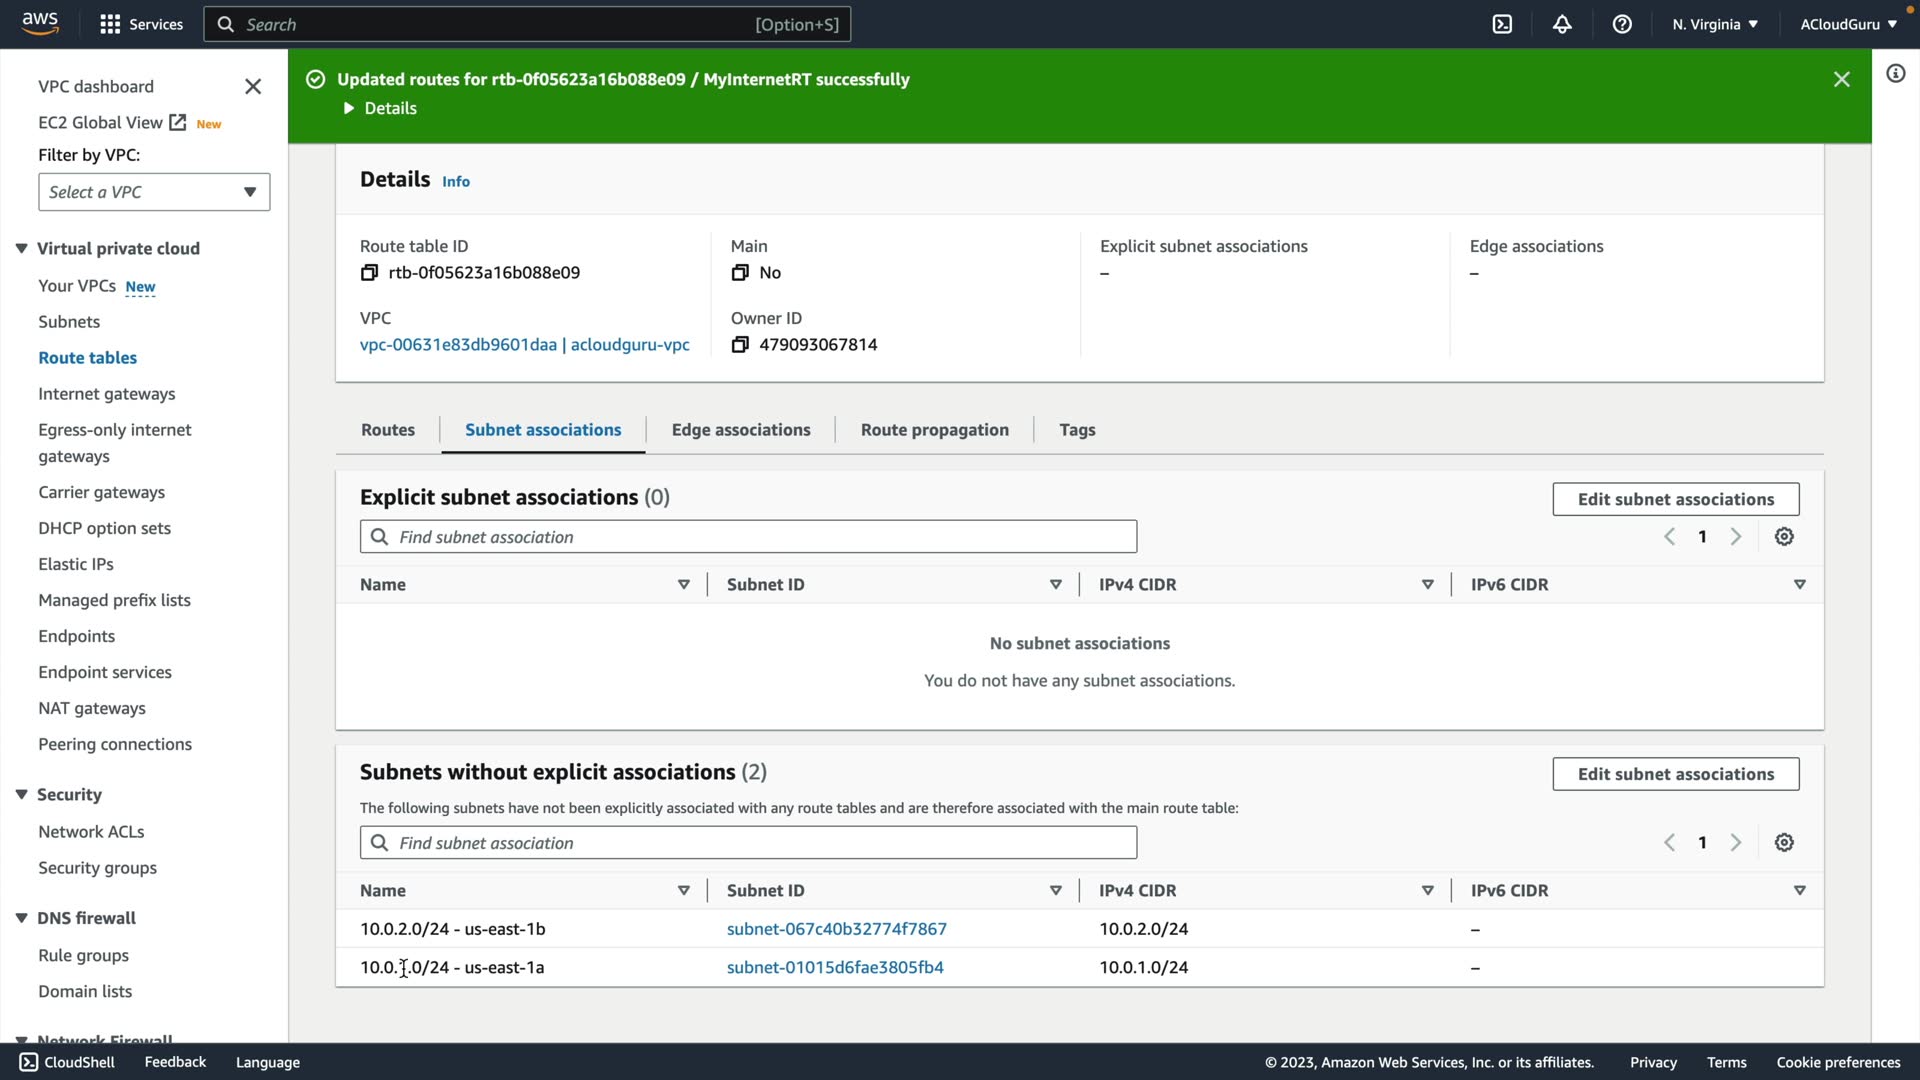Sort explicit associations by Subnet ID column
1920x1080 pixels.
[x=1055, y=585]
